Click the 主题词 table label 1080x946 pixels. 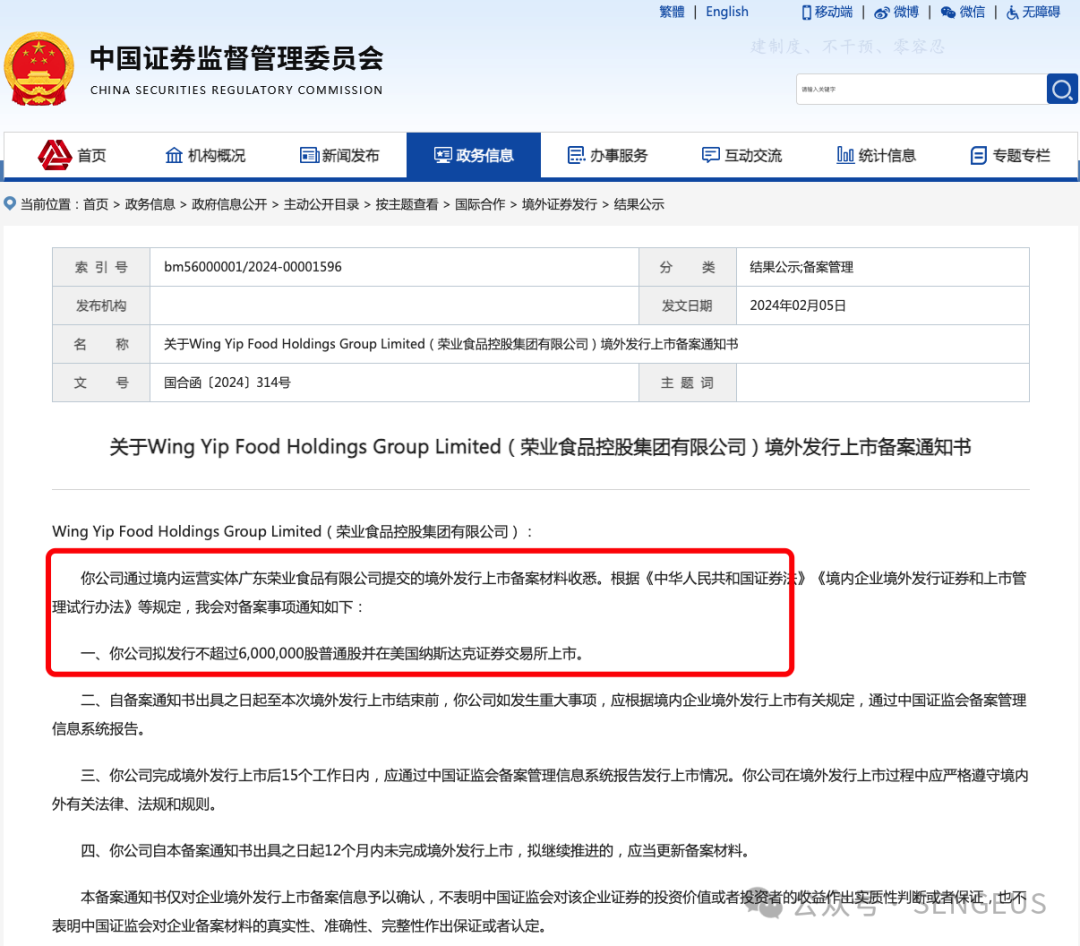(687, 382)
